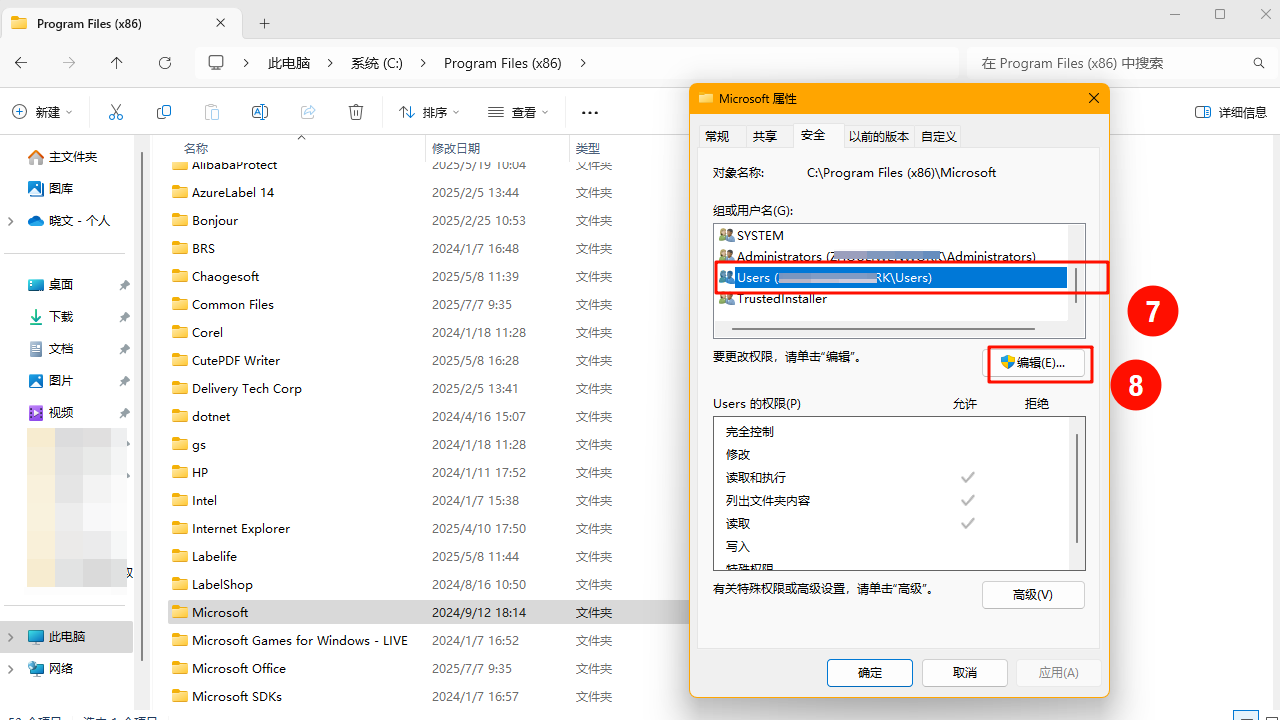
Task: Click the 取消 button
Action: click(965, 672)
